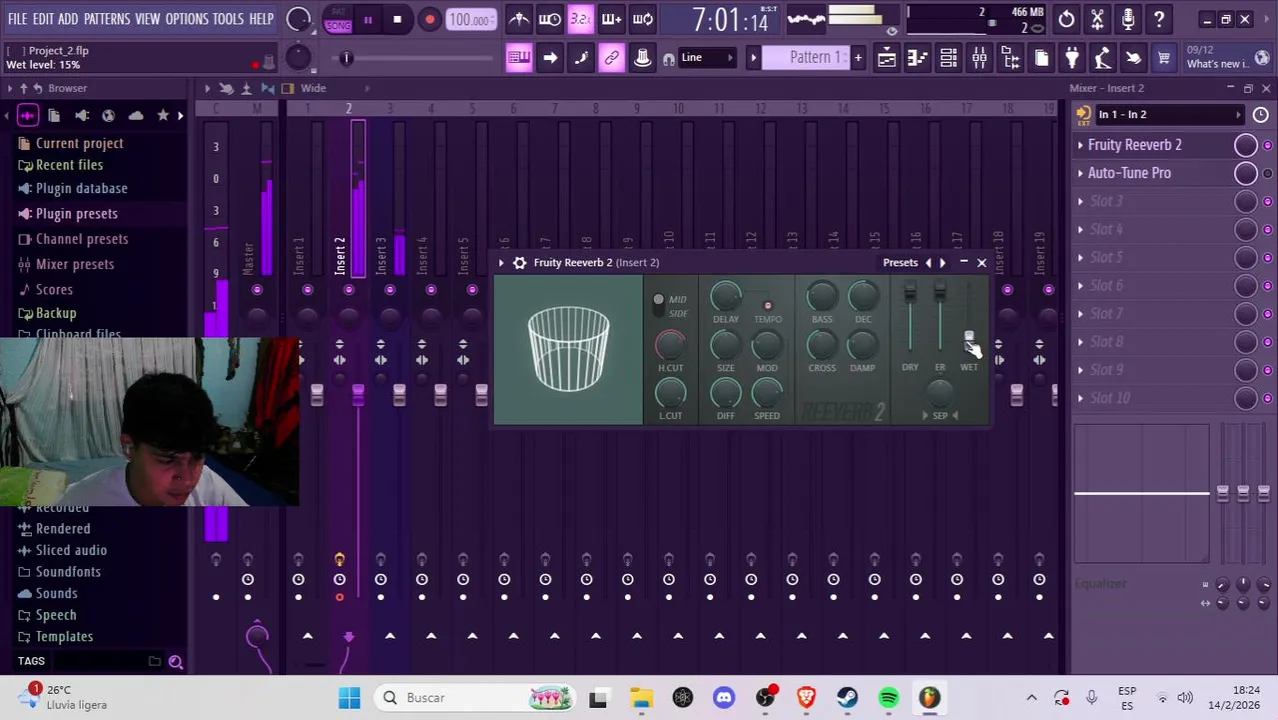The width and height of the screenshot is (1278, 720).
Task: Toggle the Slot 5 enable knob
Action: 1245,258
